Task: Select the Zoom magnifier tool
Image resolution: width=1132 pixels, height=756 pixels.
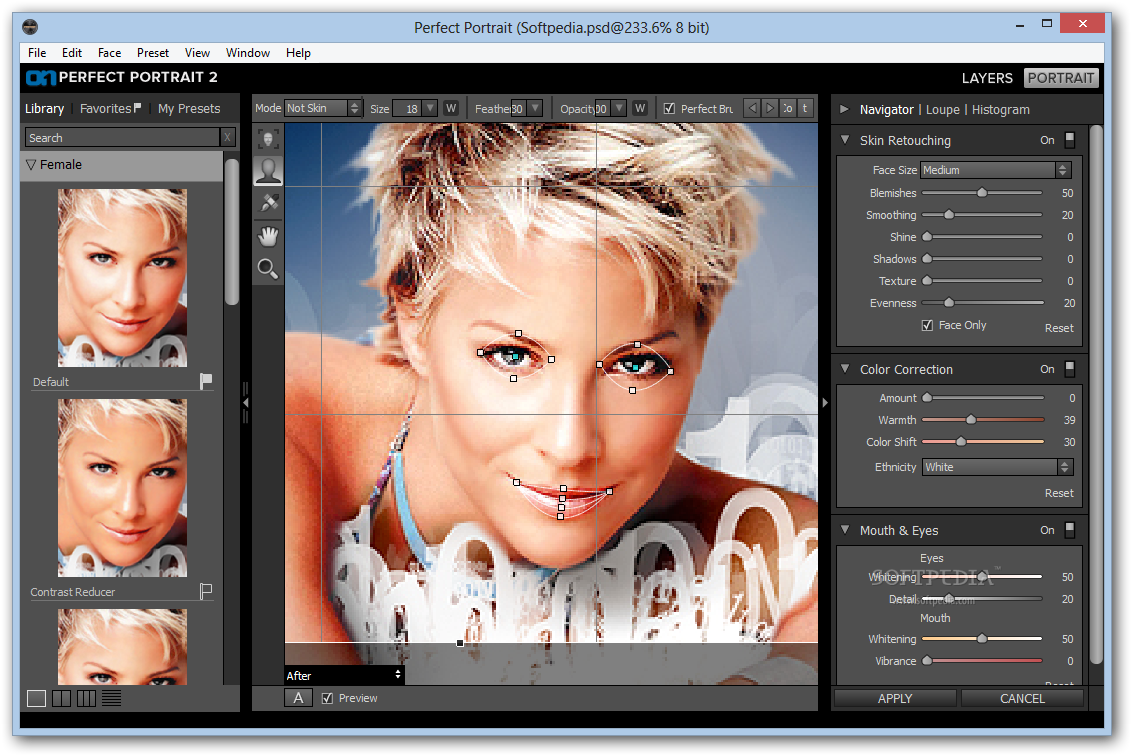Action: point(268,269)
